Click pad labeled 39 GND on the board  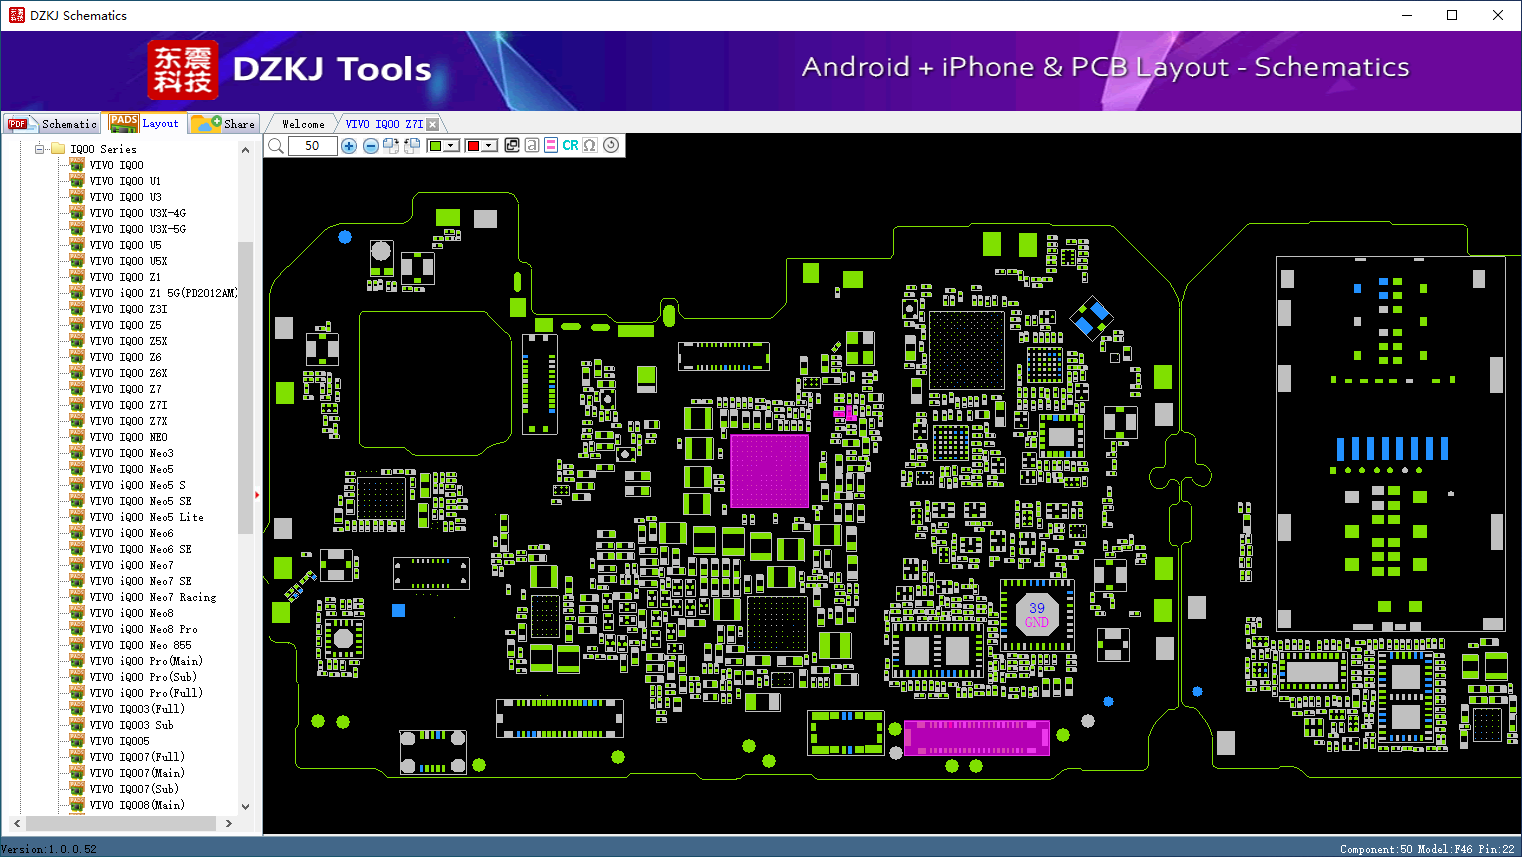pos(1037,615)
